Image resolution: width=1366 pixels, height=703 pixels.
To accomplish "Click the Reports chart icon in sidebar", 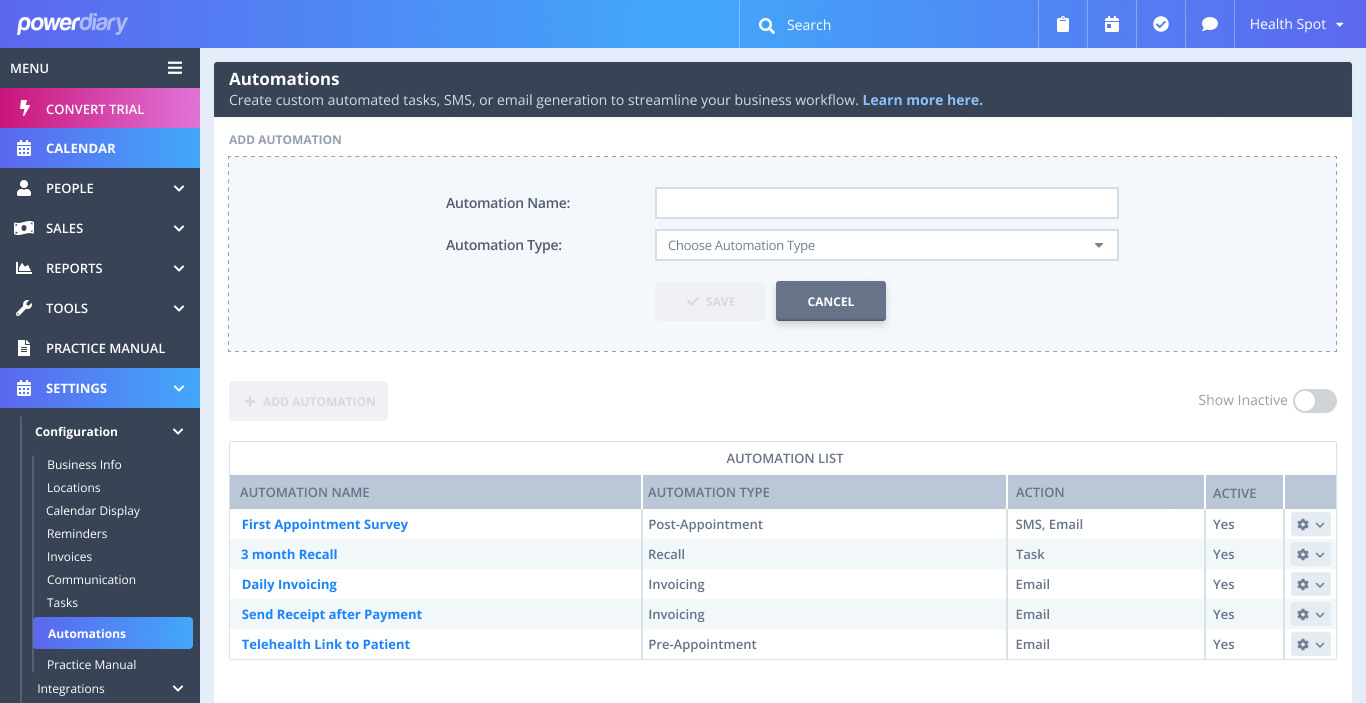I will point(25,268).
